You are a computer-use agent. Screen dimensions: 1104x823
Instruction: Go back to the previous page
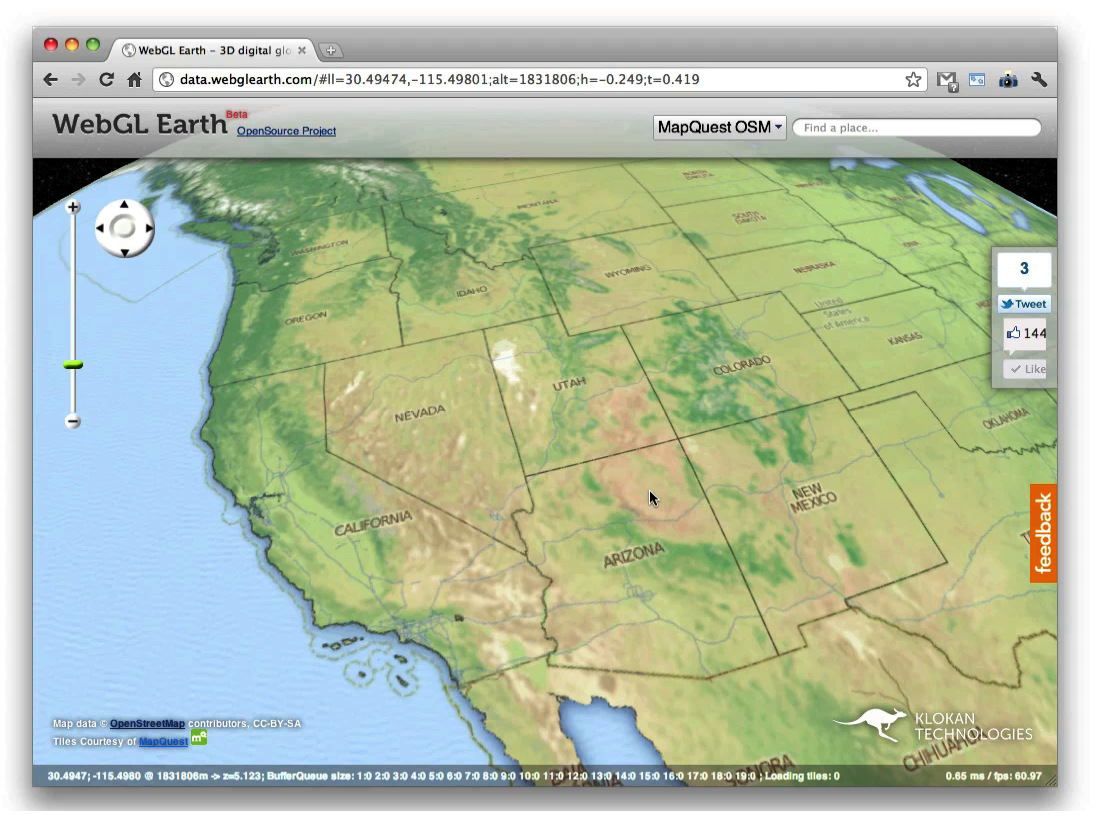pos(50,80)
